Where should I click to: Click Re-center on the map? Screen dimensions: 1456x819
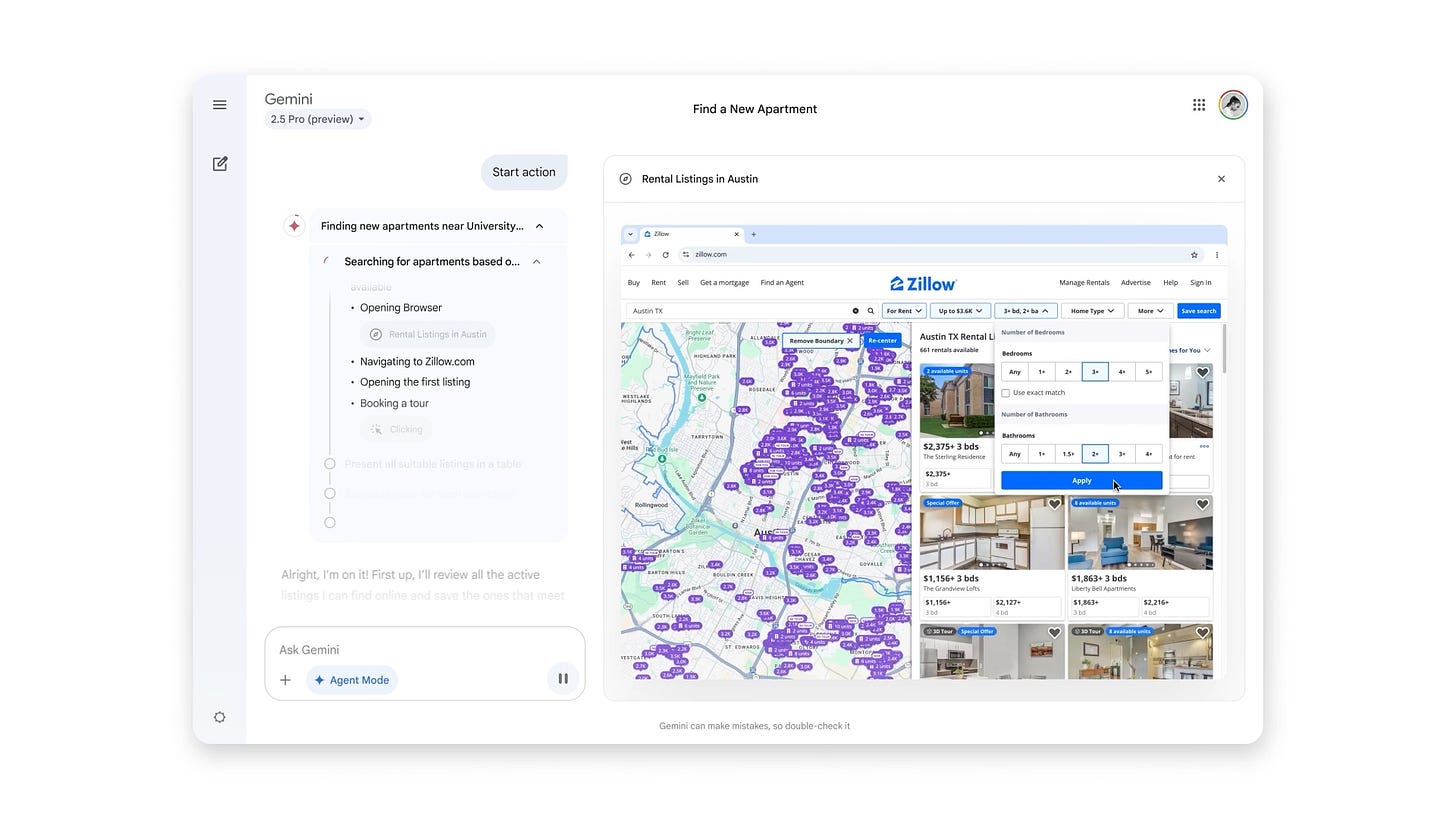pyautogui.click(x=882, y=341)
